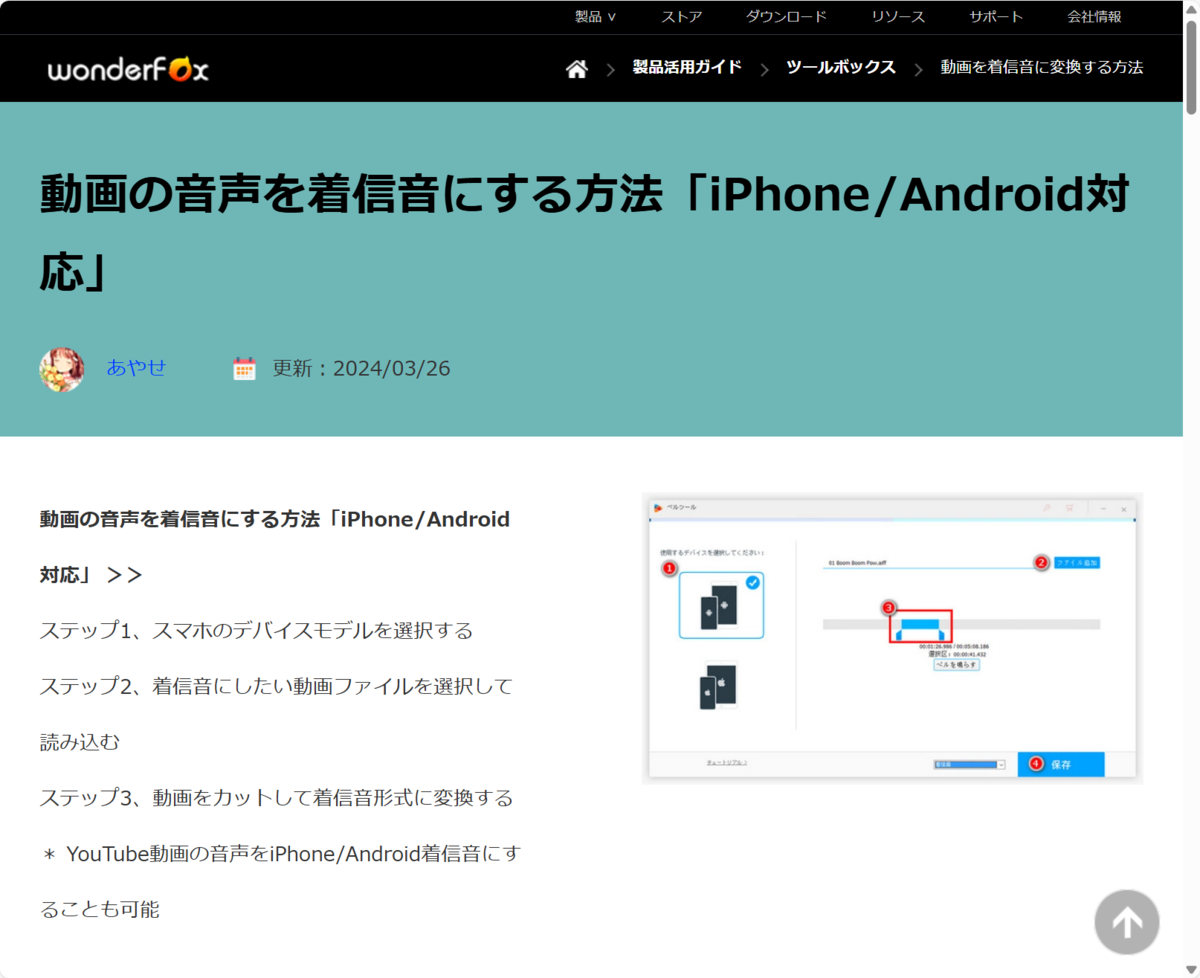Jump to 動画の音声を着信音にする方法 section link
The image size is (1200, 978).
[x=275, y=547]
